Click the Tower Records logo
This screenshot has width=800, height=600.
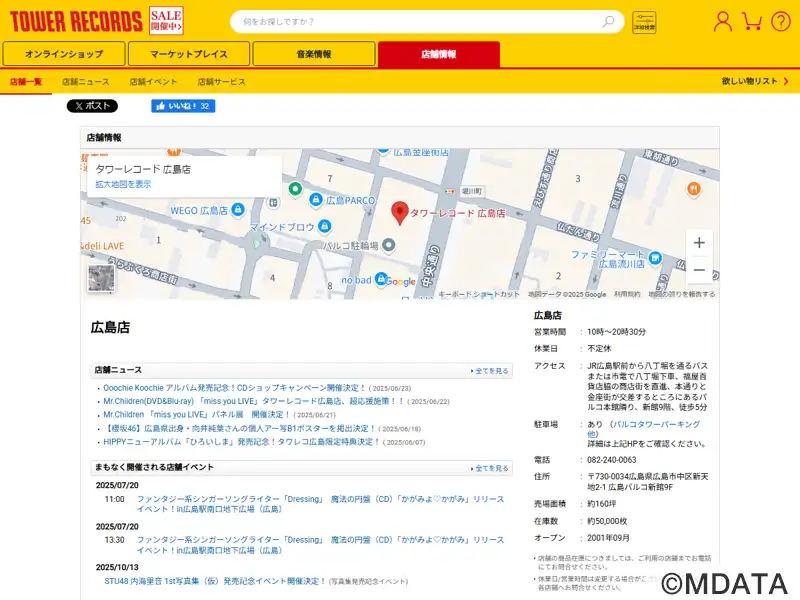[x=76, y=21]
